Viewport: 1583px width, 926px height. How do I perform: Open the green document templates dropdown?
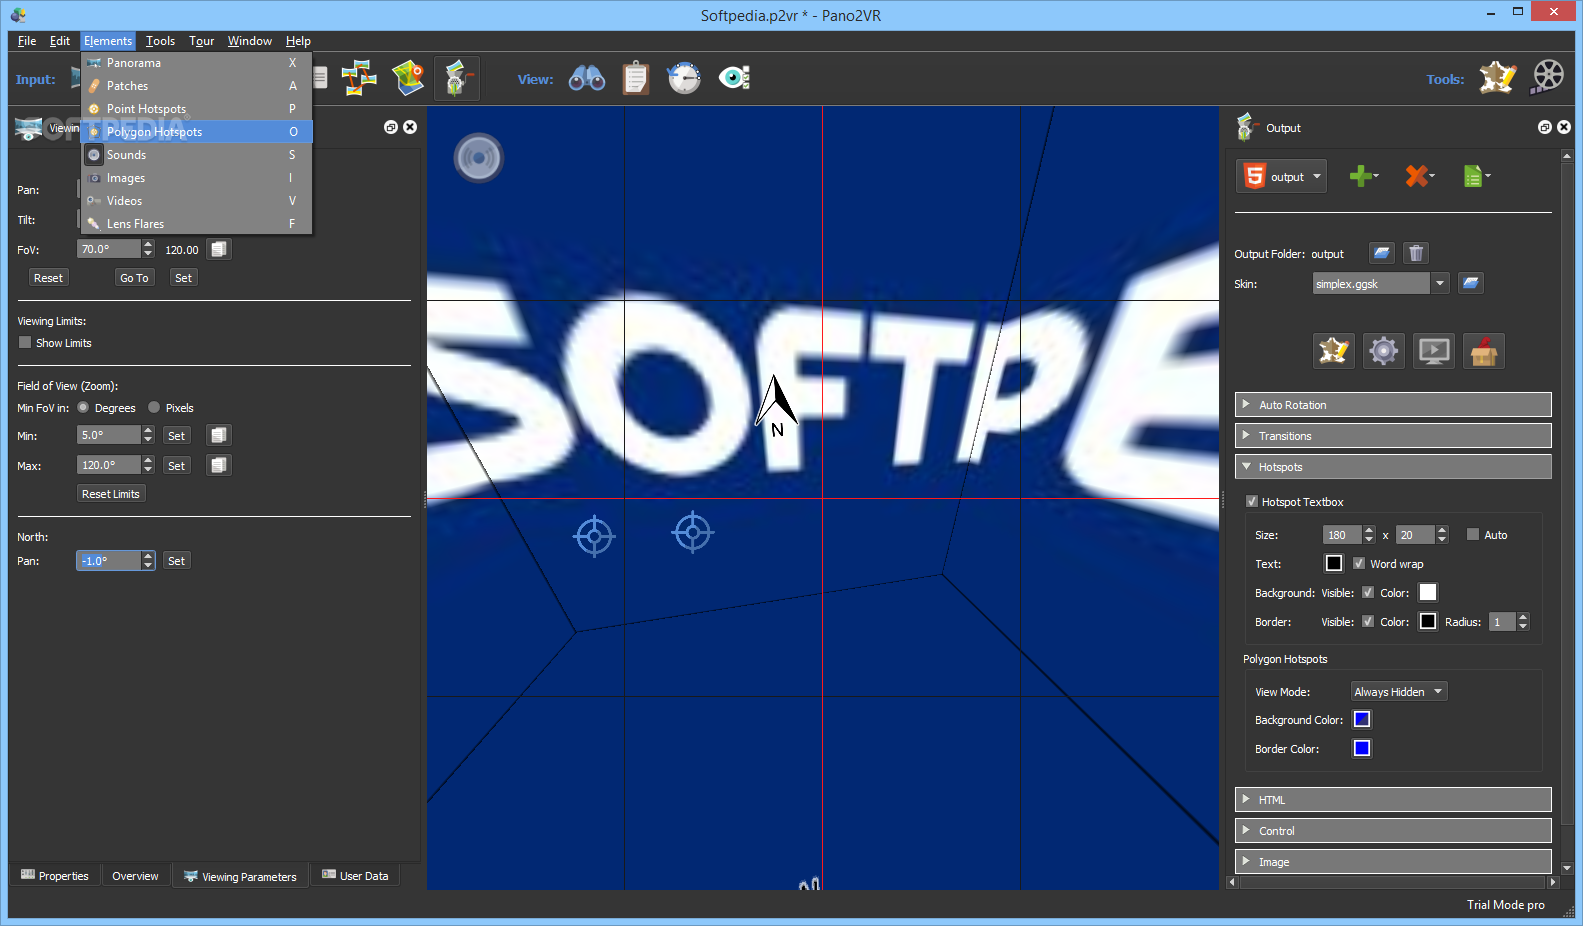[x=1476, y=176]
